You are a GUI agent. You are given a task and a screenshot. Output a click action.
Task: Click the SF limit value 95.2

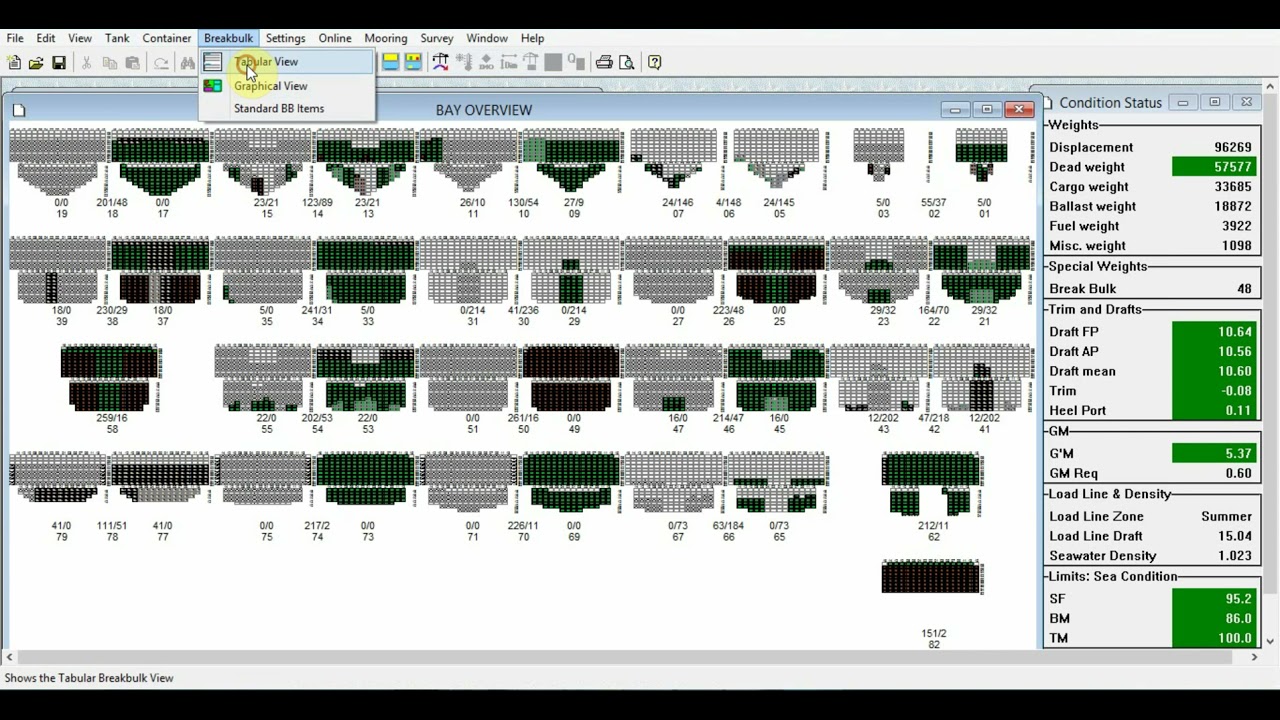tap(1213, 599)
